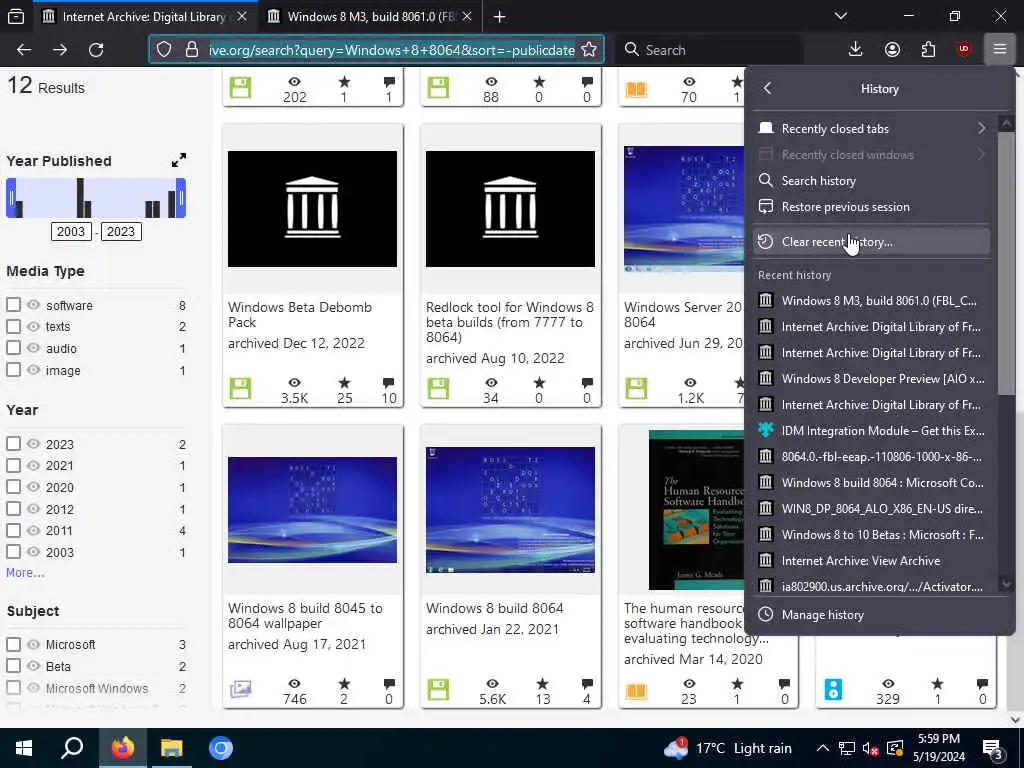Open IDM Integration Module history entry

[x=872, y=431]
